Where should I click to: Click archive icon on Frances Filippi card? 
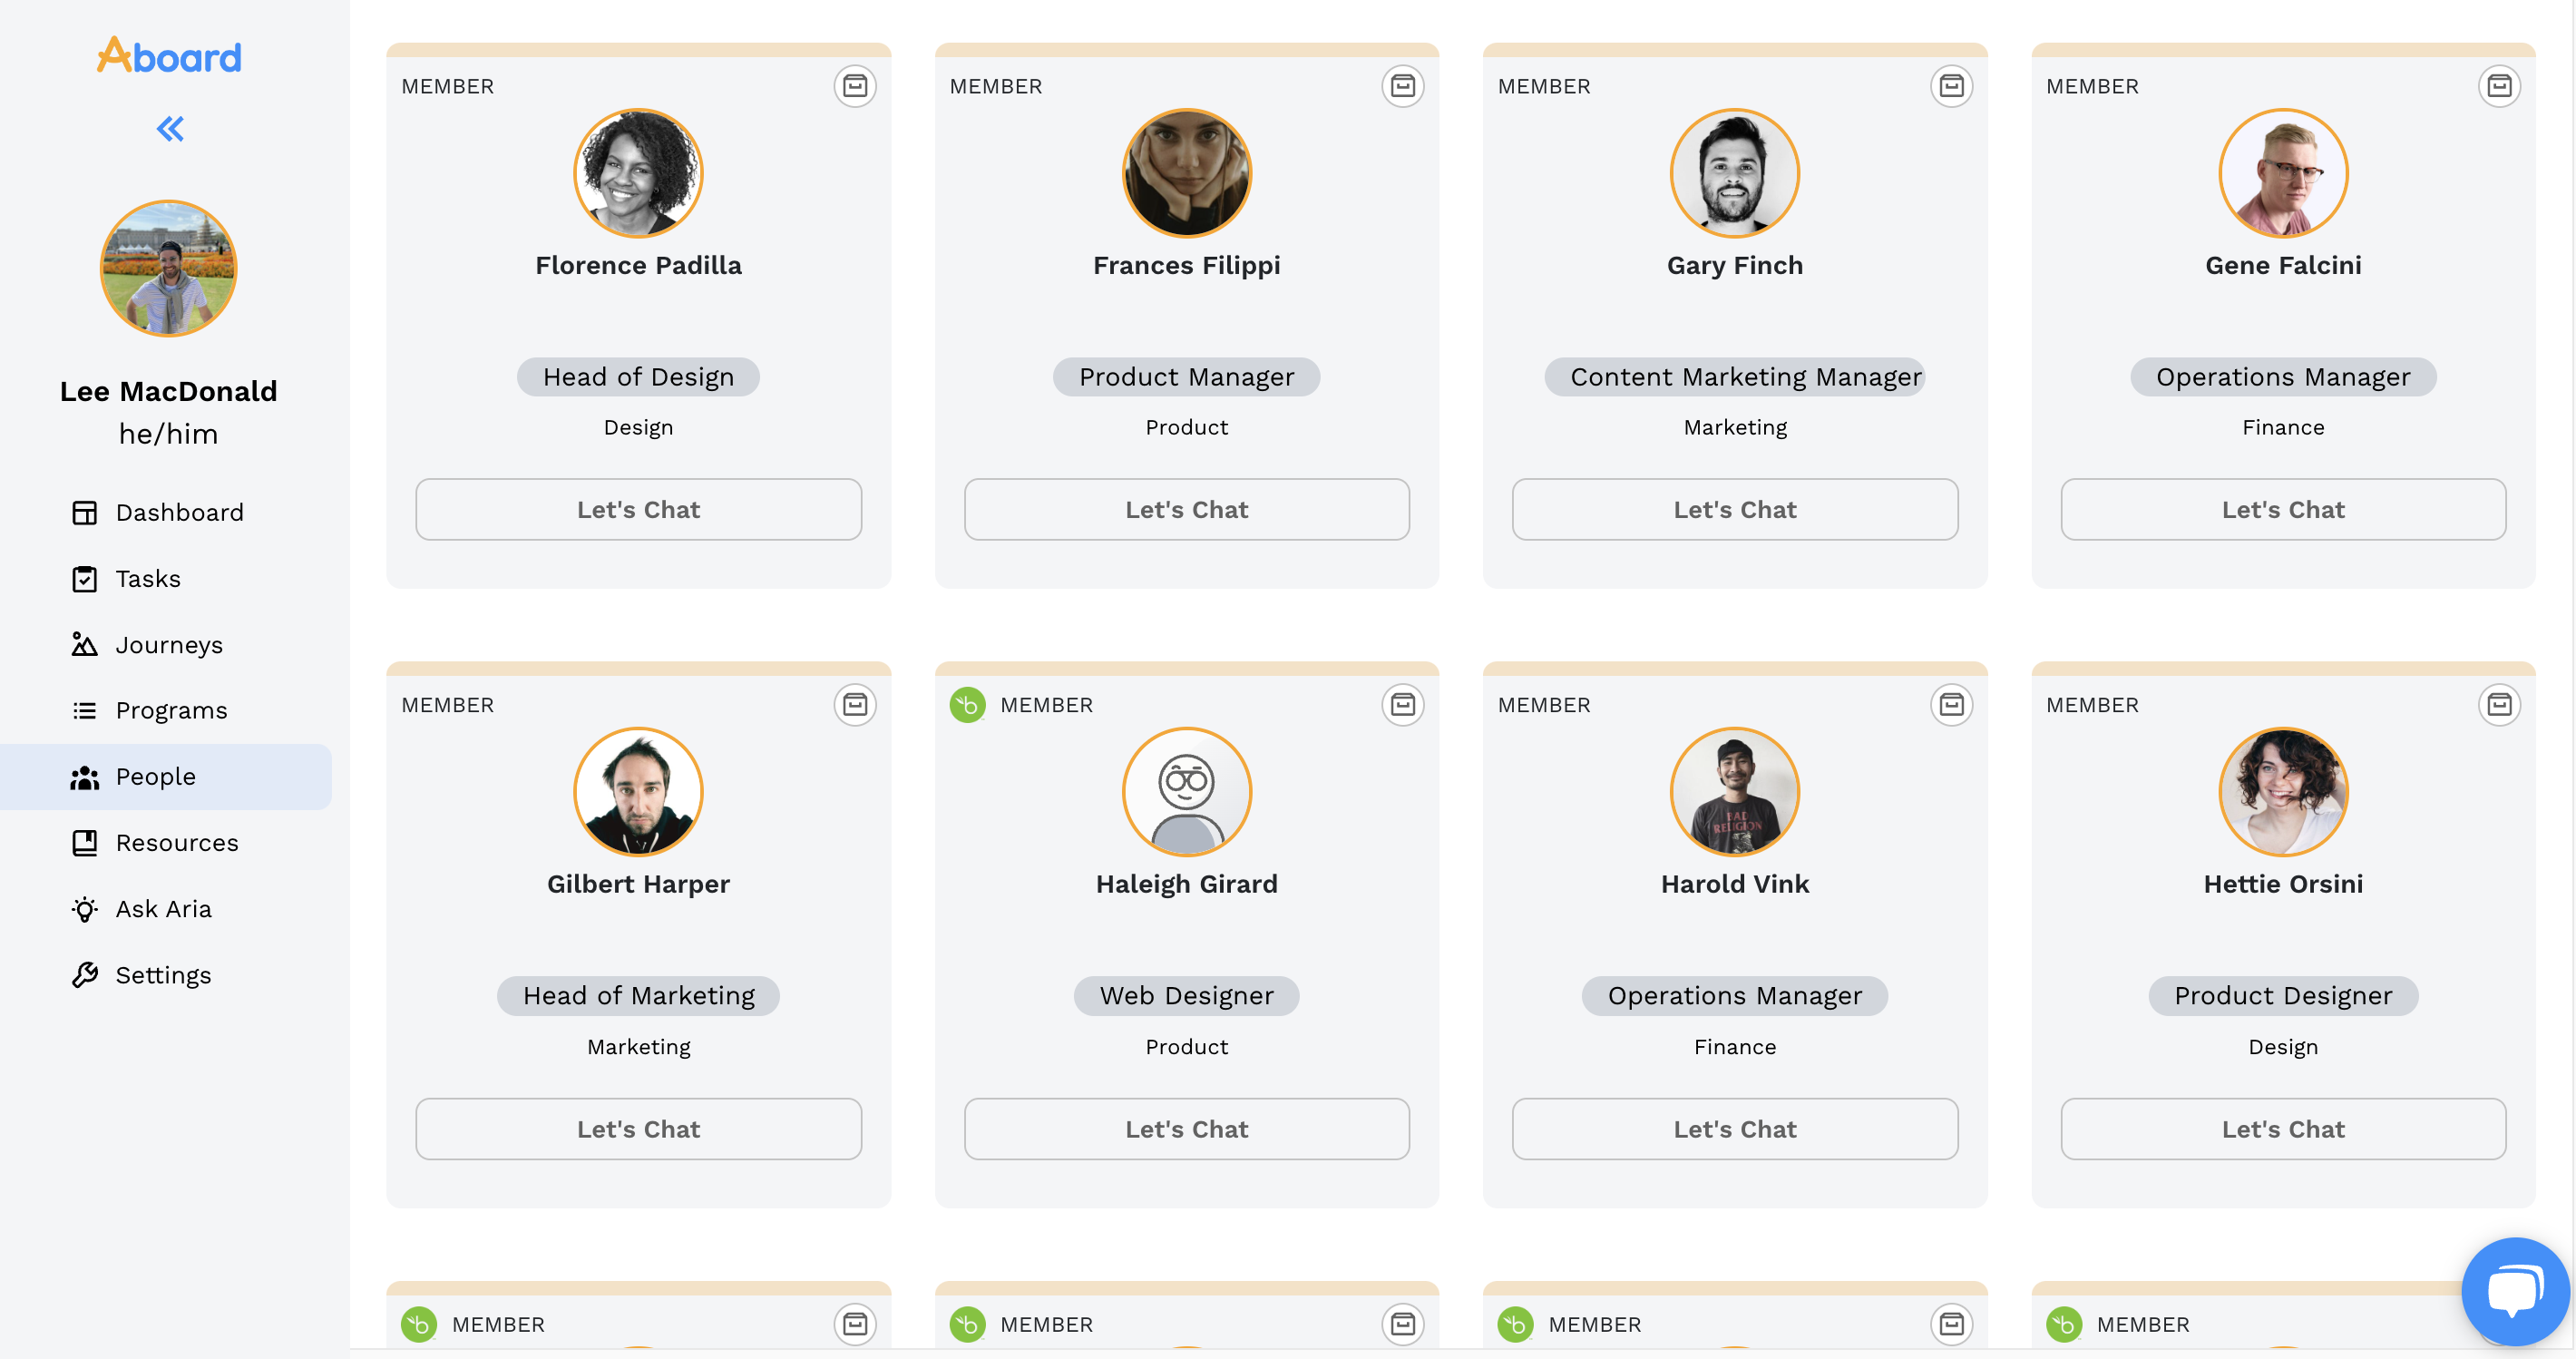tap(1402, 86)
